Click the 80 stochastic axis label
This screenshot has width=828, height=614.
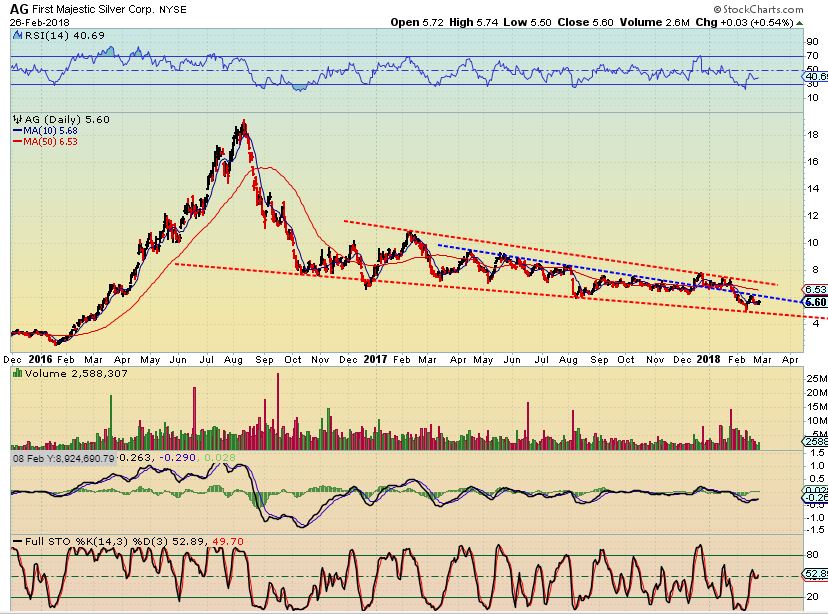click(813, 555)
